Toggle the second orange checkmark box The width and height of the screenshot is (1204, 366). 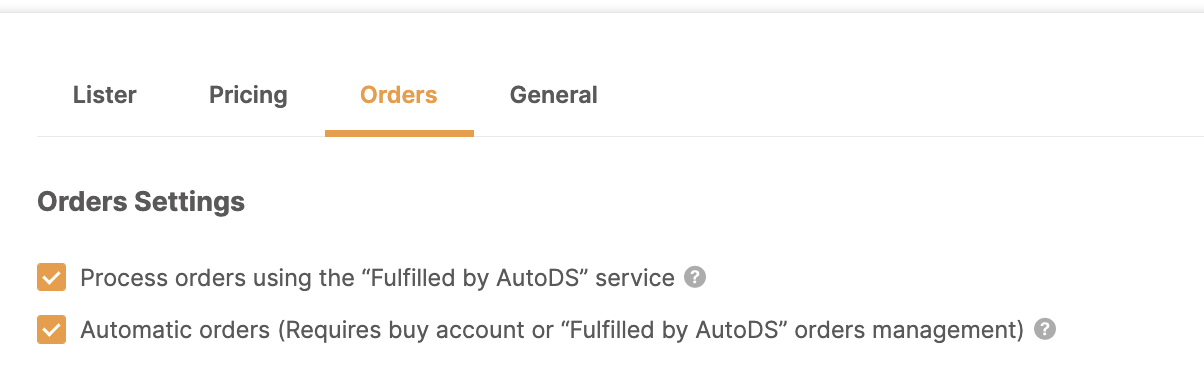pos(52,329)
